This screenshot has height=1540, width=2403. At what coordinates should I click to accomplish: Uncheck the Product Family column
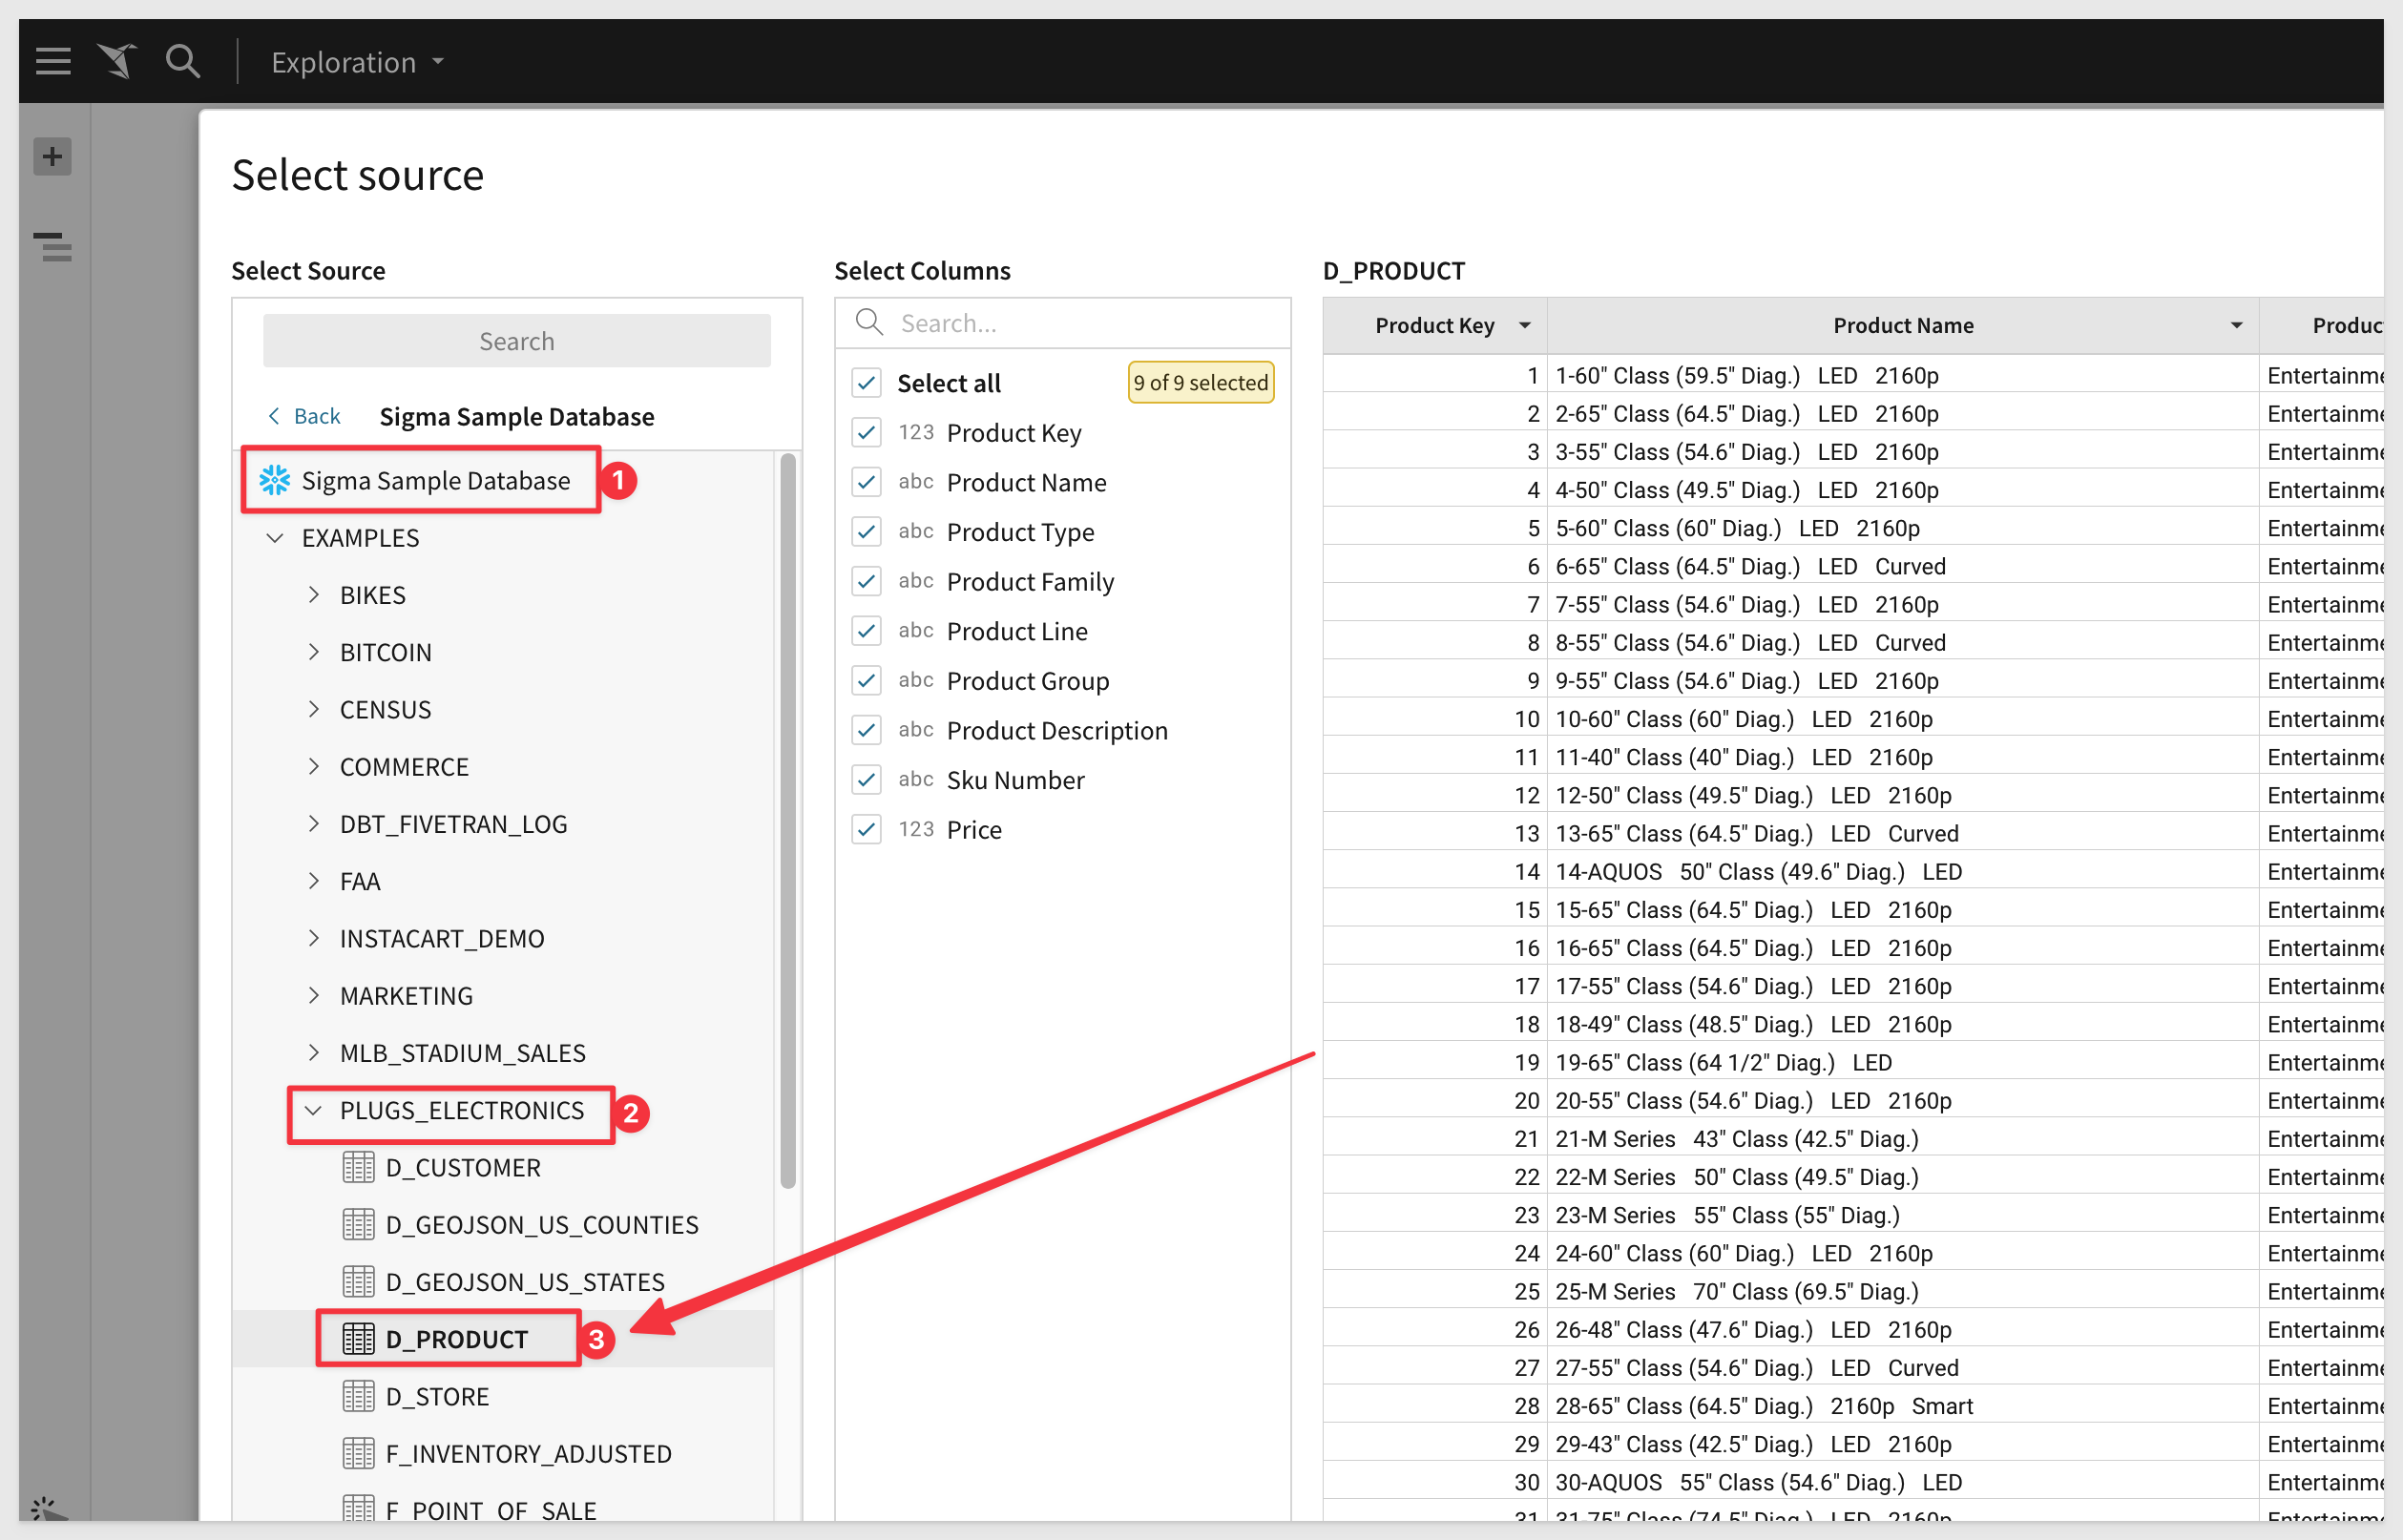tap(866, 581)
